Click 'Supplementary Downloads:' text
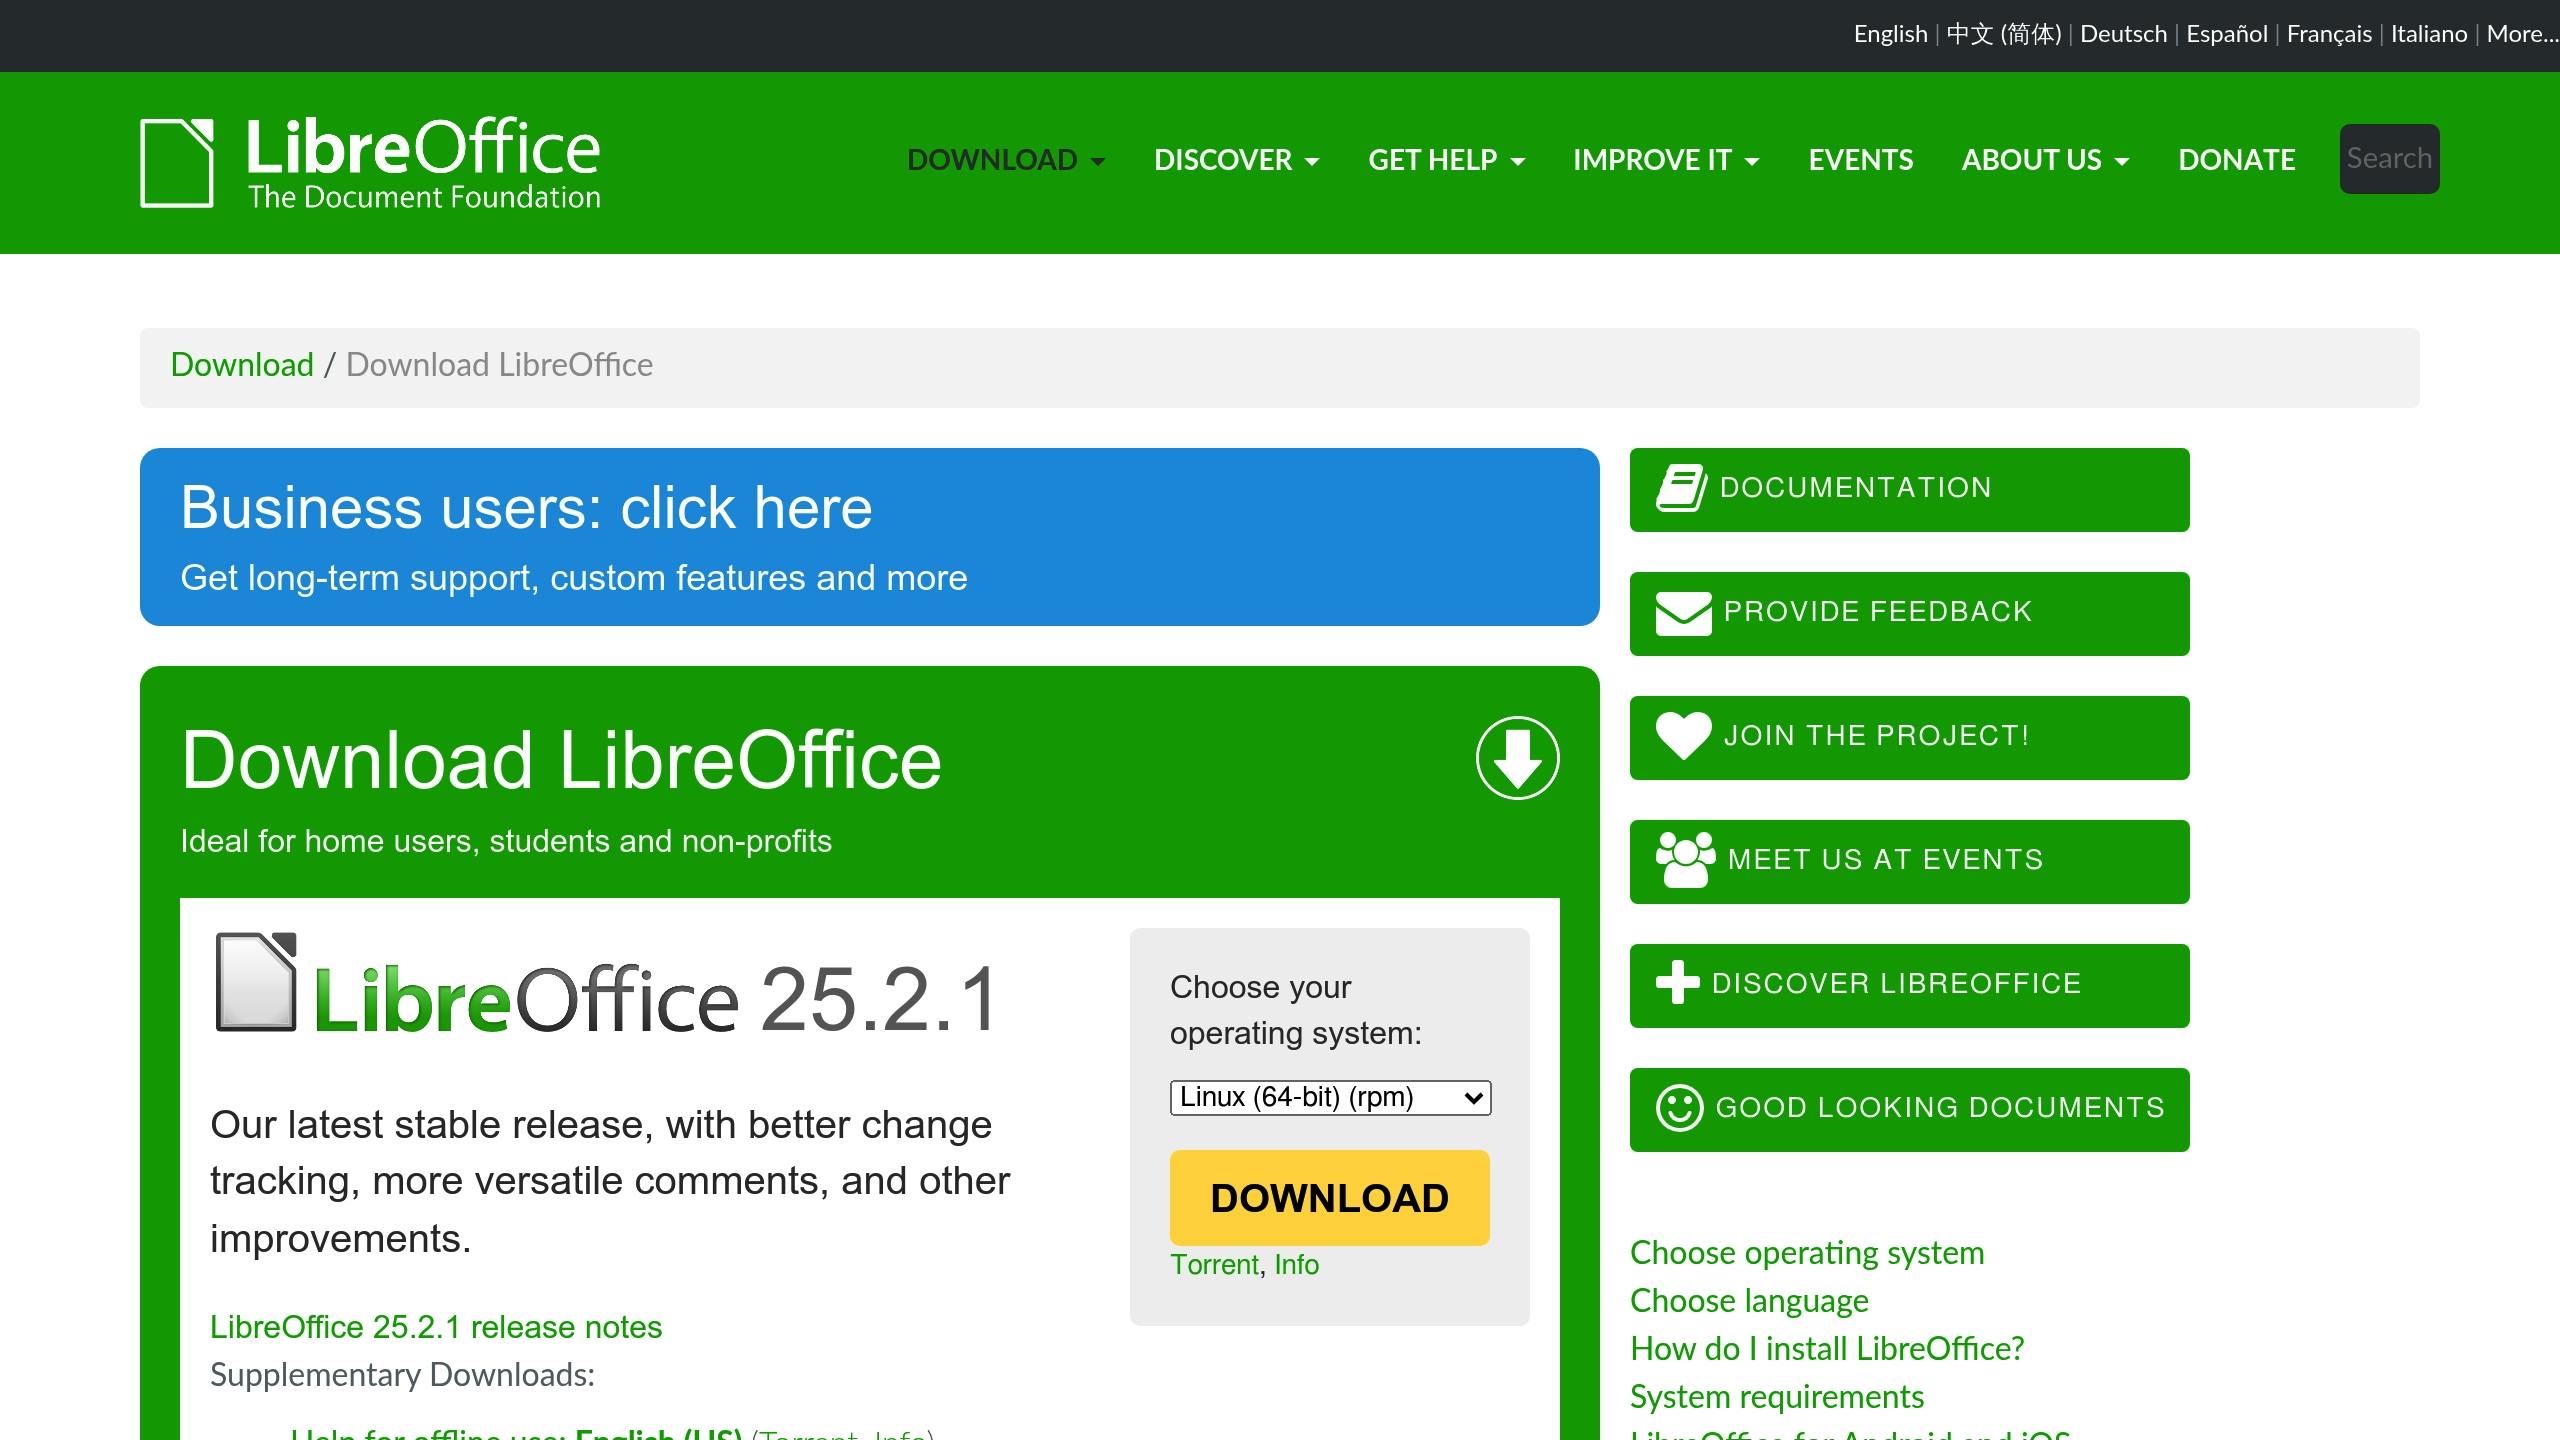 pos(402,1375)
